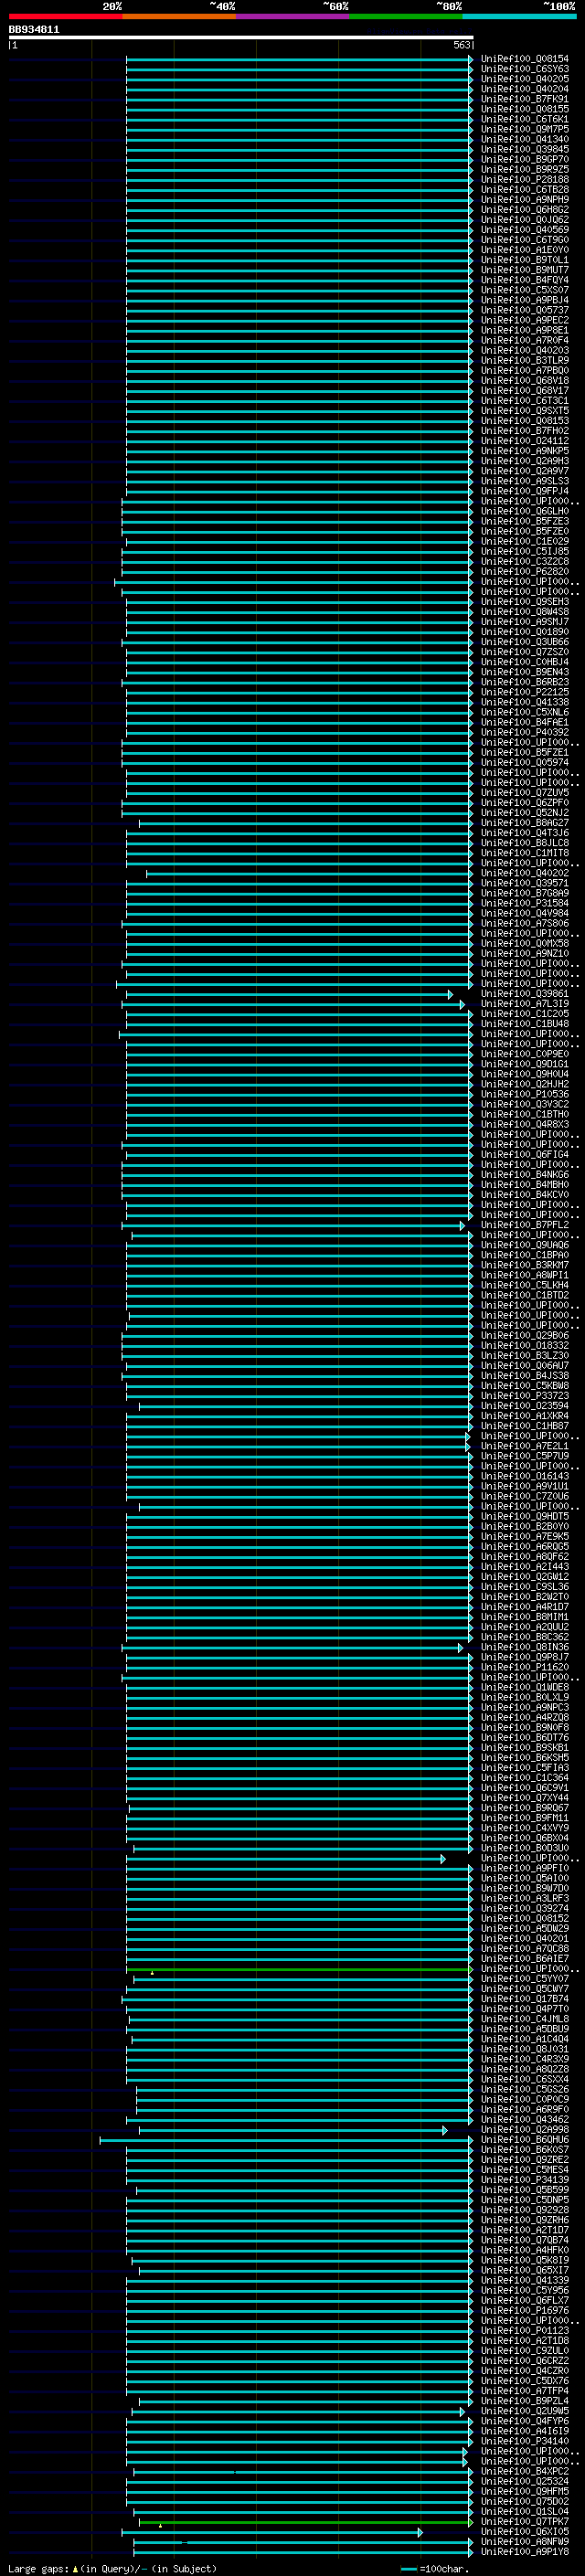The image size is (585, 2576).
Task: Select label UniRef100_P40392
Action: 524,732
